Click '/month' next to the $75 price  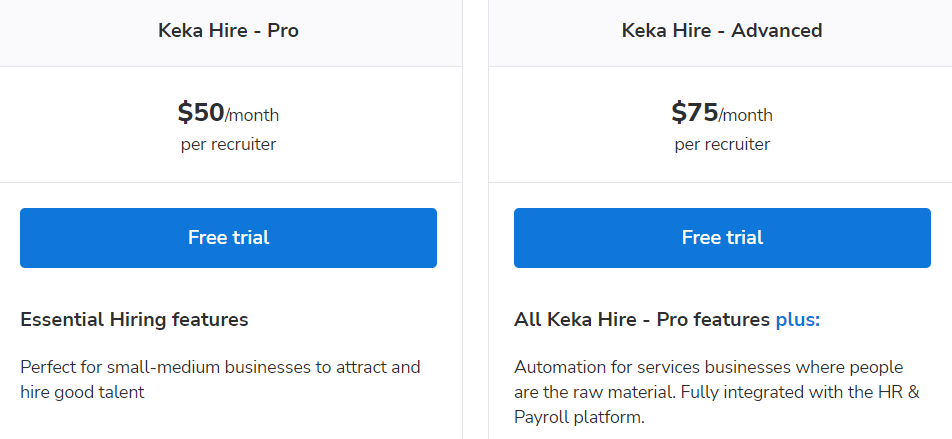coord(746,115)
